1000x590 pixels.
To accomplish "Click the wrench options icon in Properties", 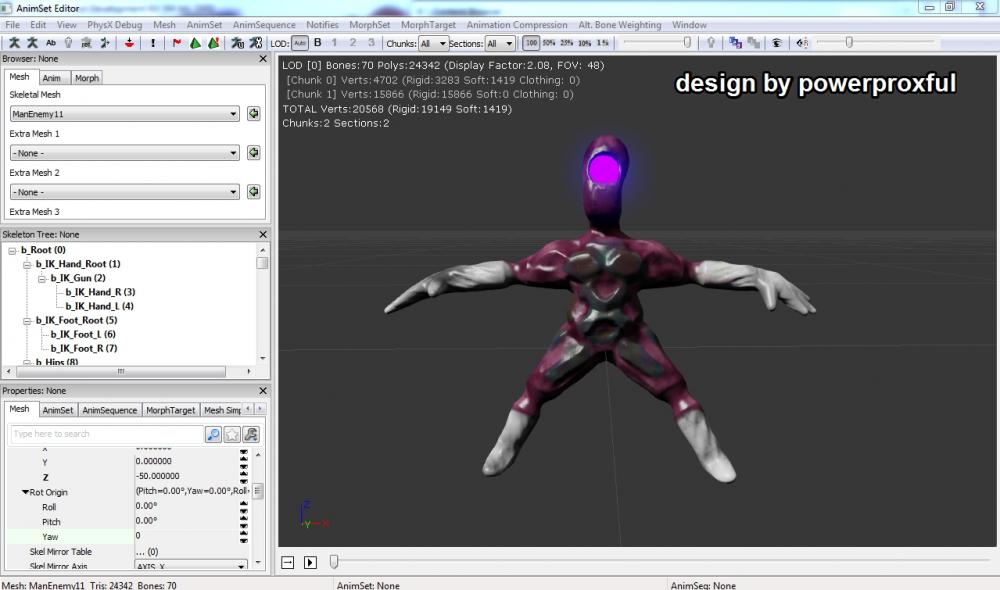I will tap(251, 434).
